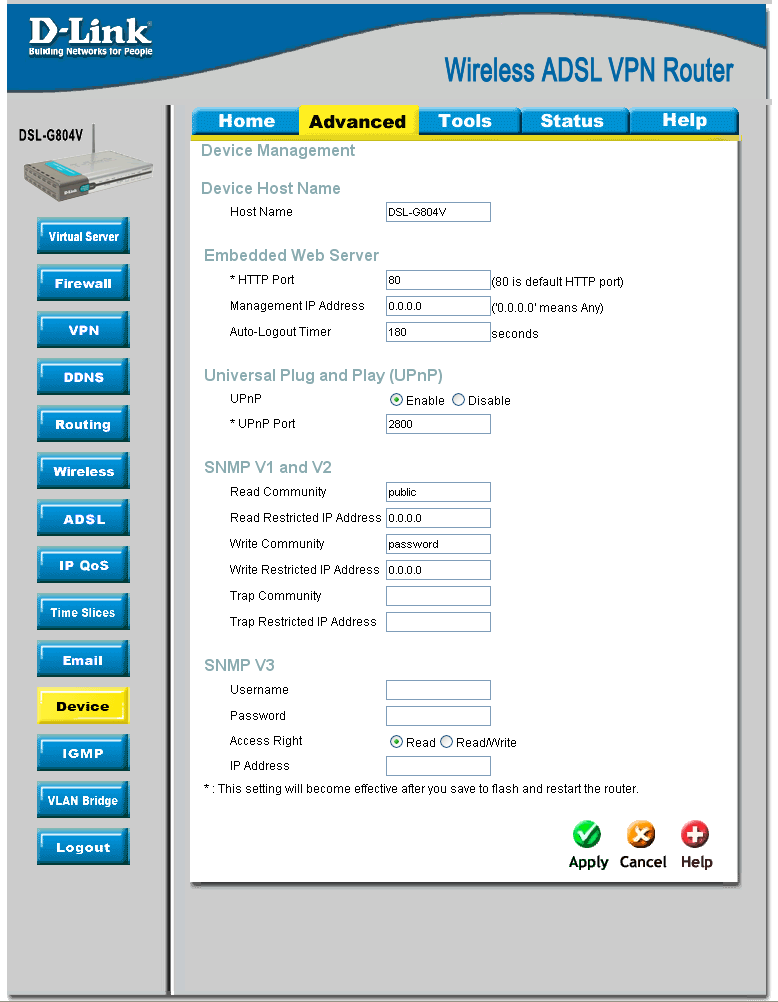The height and width of the screenshot is (1002, 778).
Task: Choose Read/Write access right
Action: pos(446,742)
